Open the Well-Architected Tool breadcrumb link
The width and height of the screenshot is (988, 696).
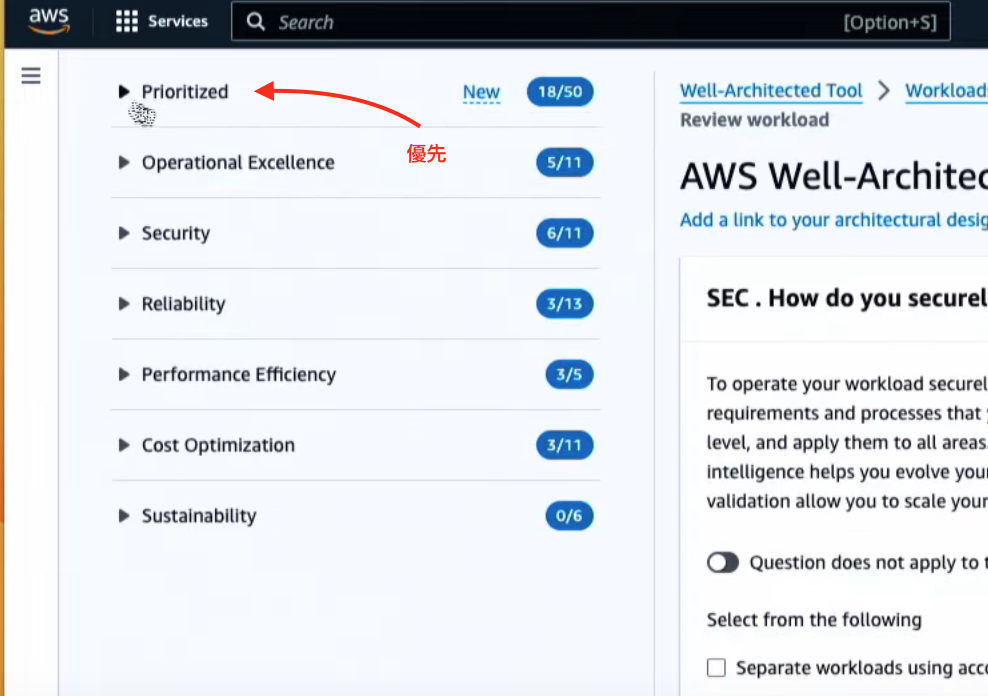click(x=771, y=91)
